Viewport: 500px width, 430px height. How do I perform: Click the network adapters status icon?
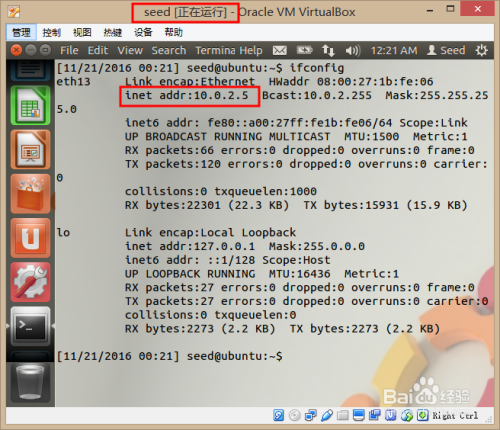pos(311,415)
